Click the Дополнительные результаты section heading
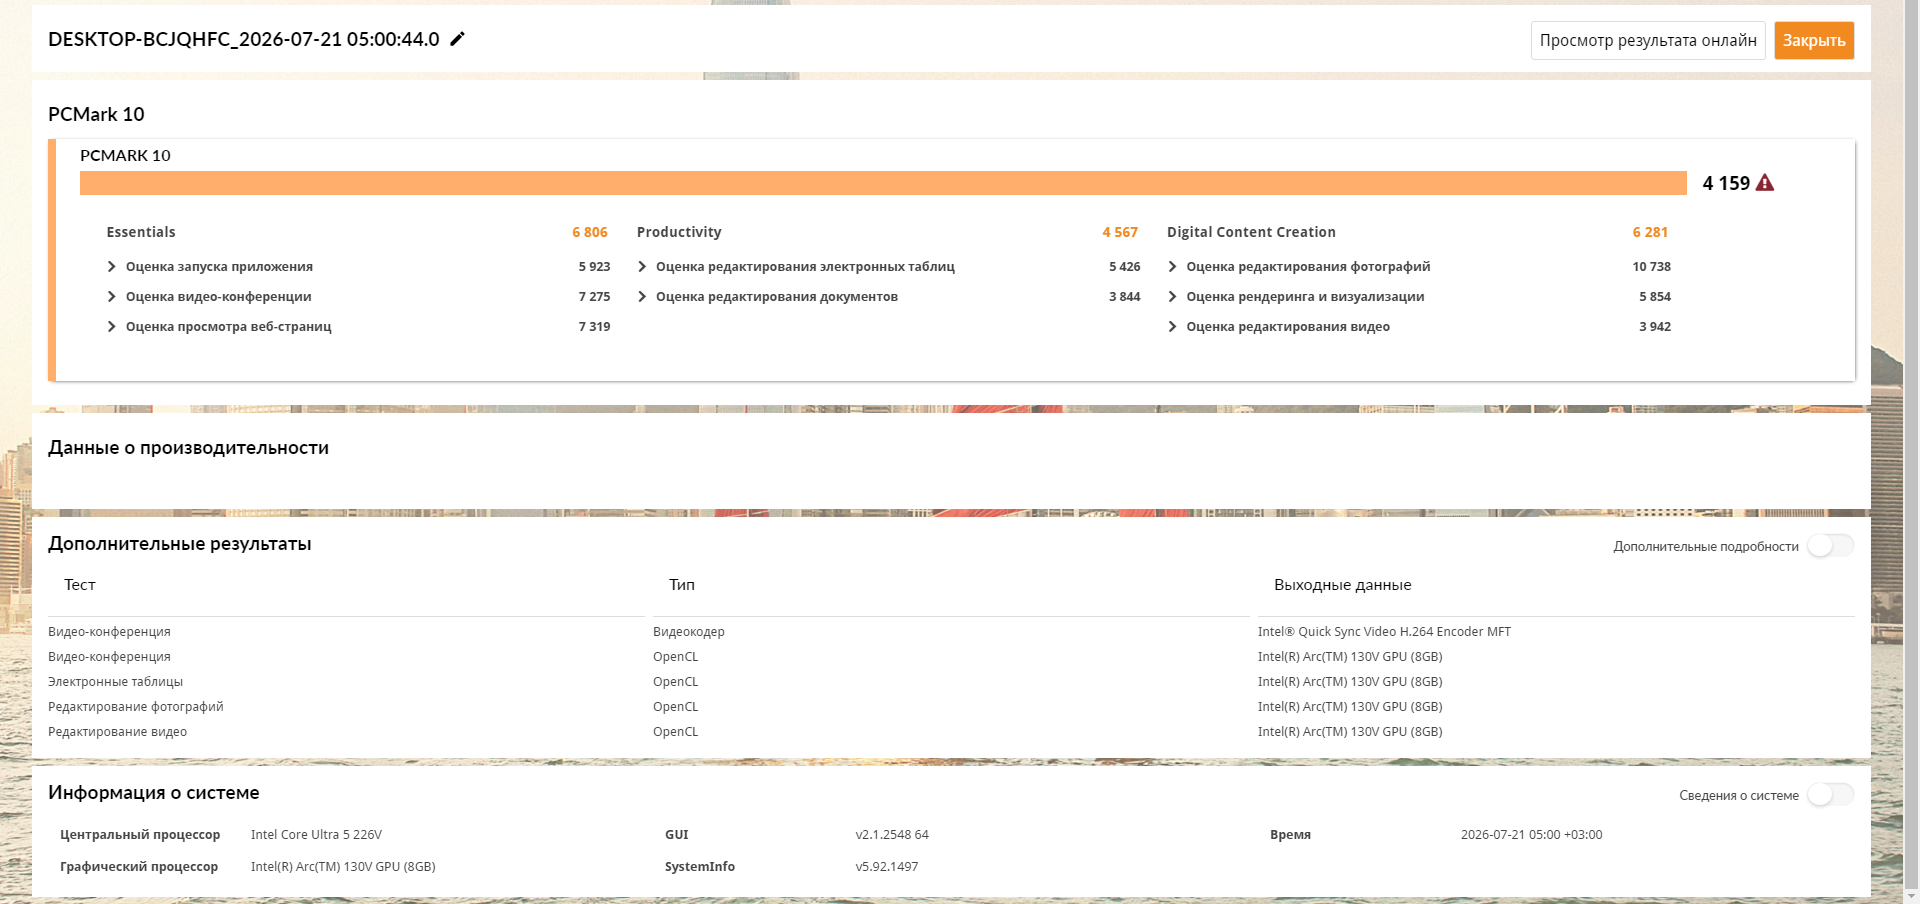Screen dimensions: 1920x904 point(180,544)
